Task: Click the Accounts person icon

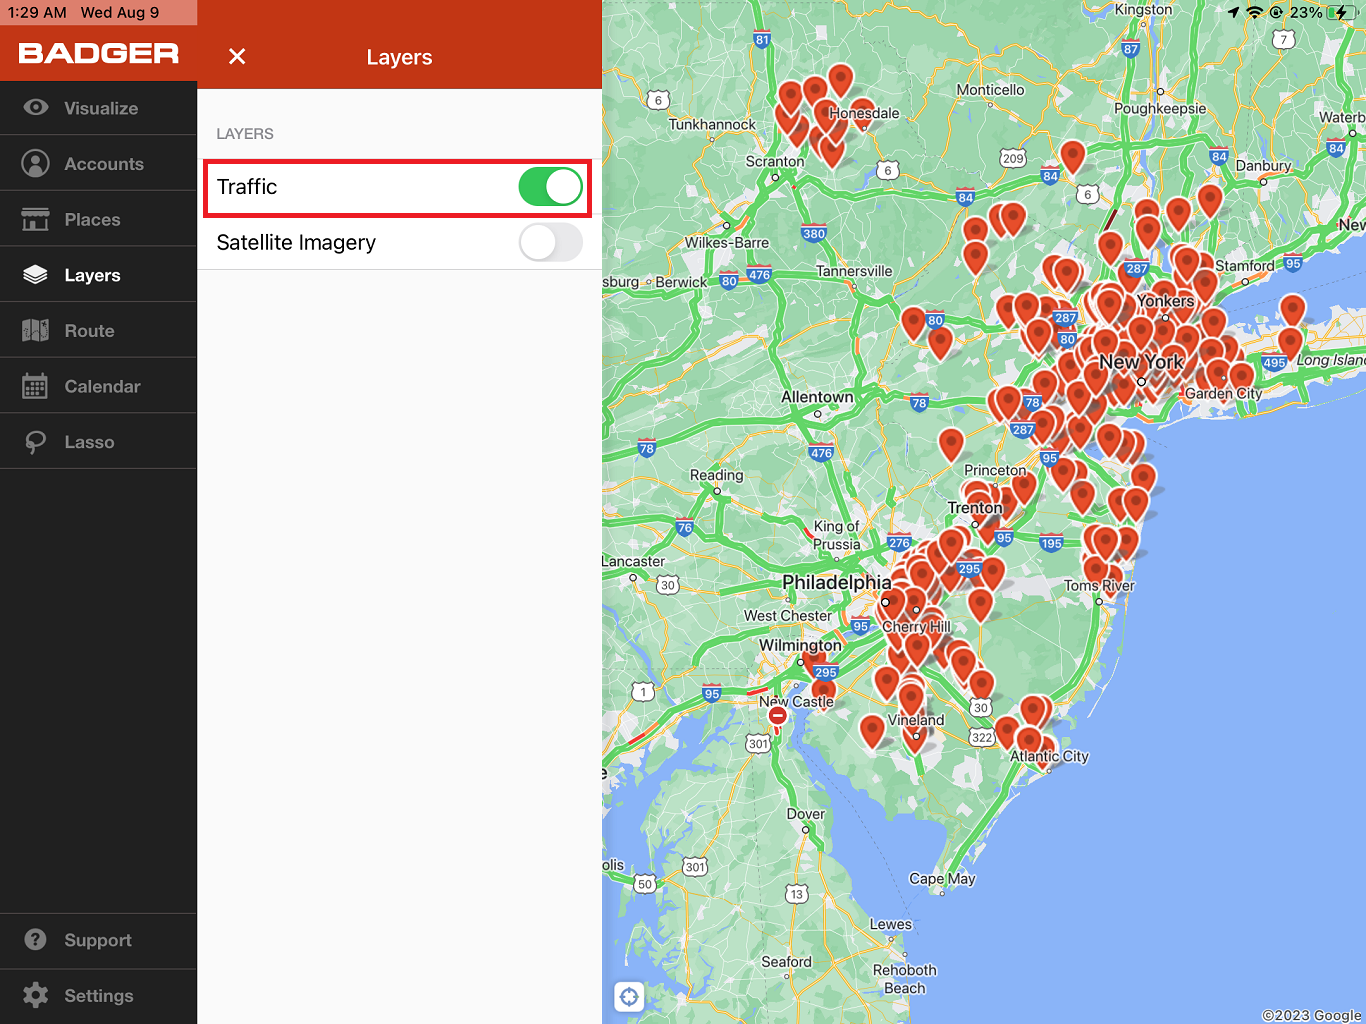Action: tap(36, 163)
